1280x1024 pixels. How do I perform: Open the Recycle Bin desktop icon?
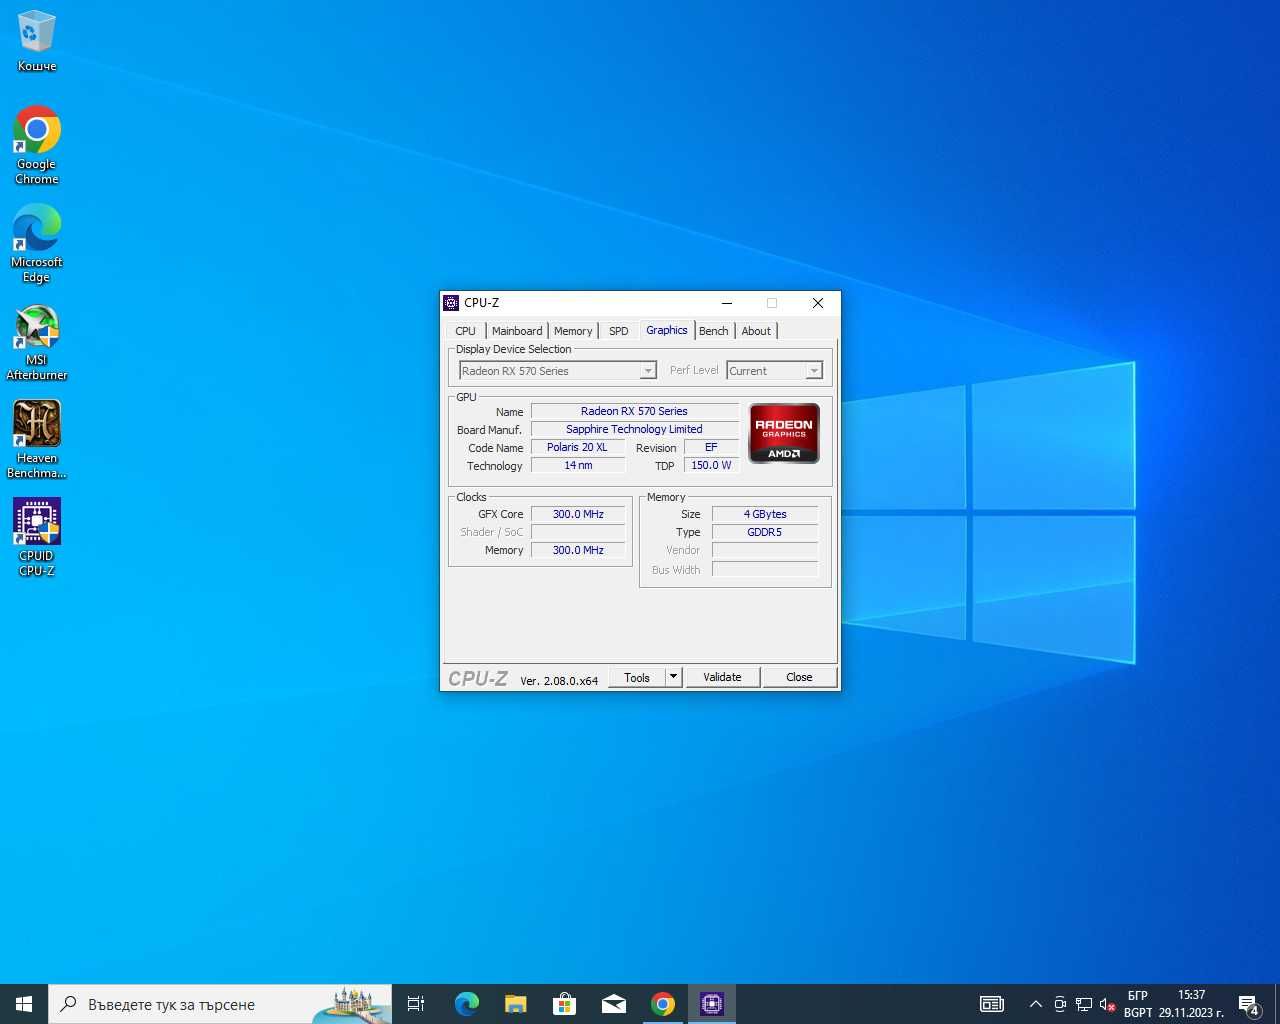click(x=37, y=41)
